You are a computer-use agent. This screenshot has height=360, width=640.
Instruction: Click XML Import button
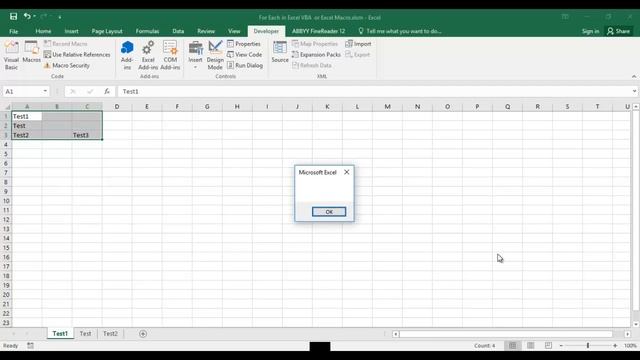point(358,44)
